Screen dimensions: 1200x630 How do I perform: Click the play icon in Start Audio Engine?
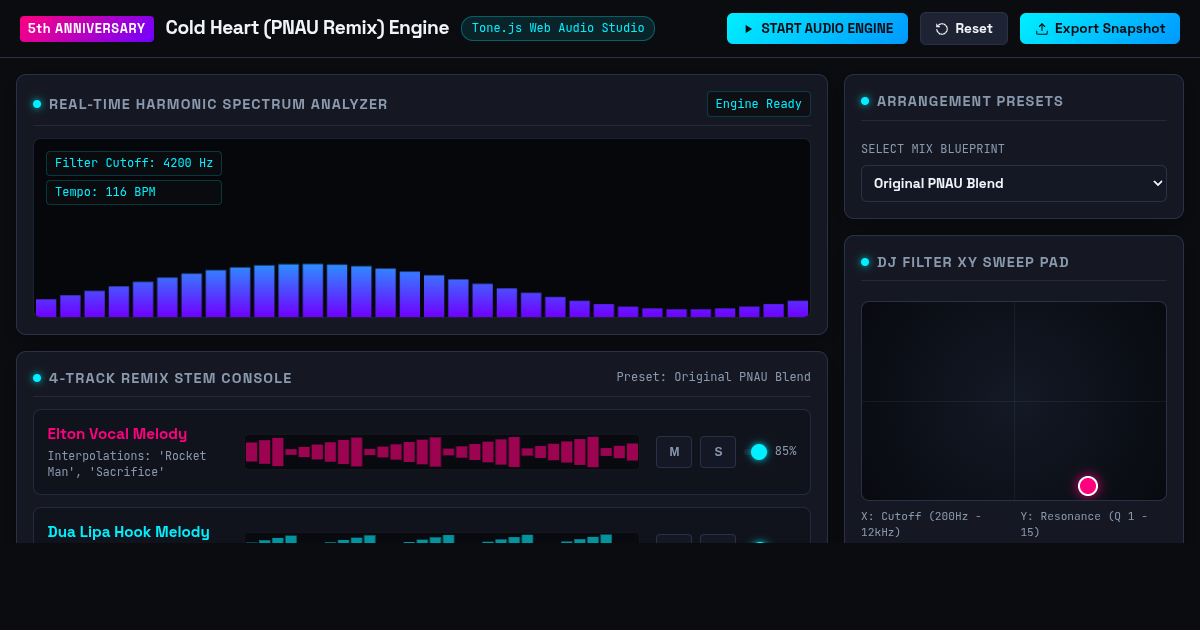[x=748, y=29]
